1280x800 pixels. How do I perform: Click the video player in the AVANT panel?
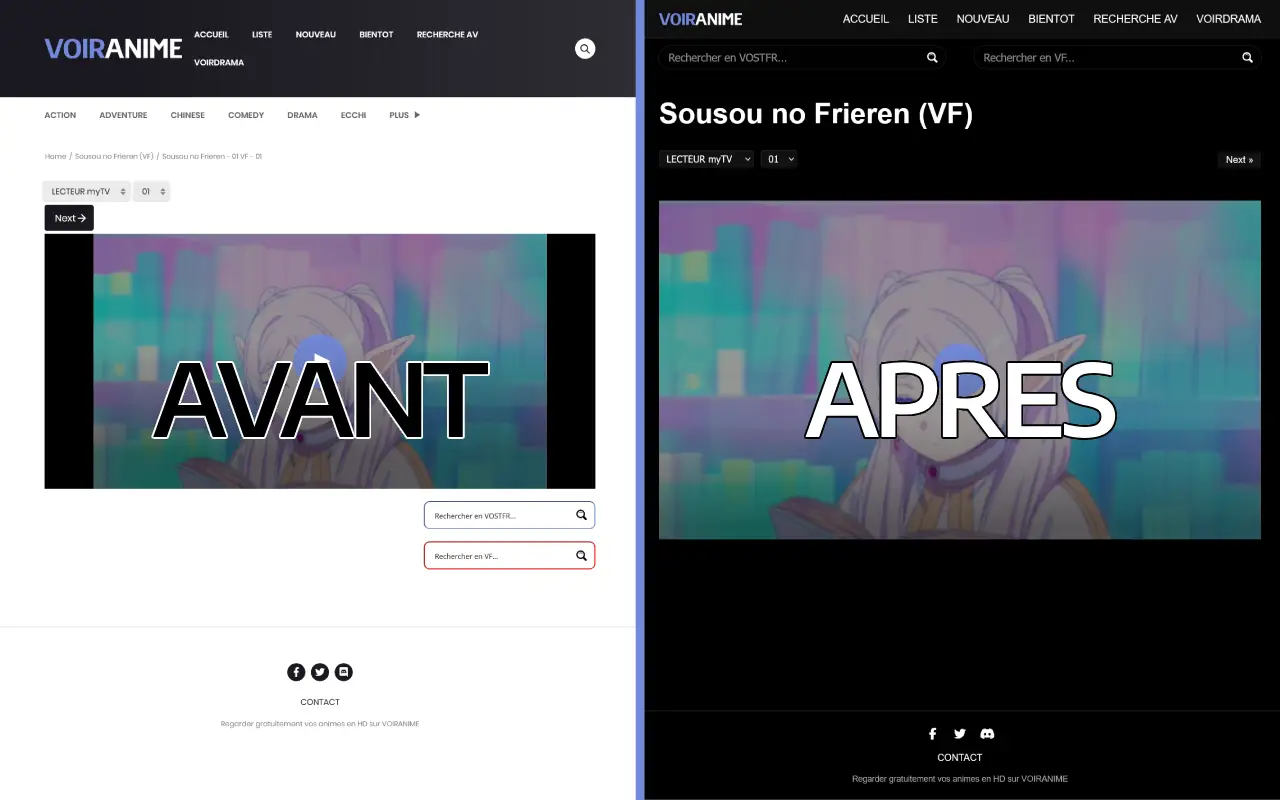click(320, 361)
